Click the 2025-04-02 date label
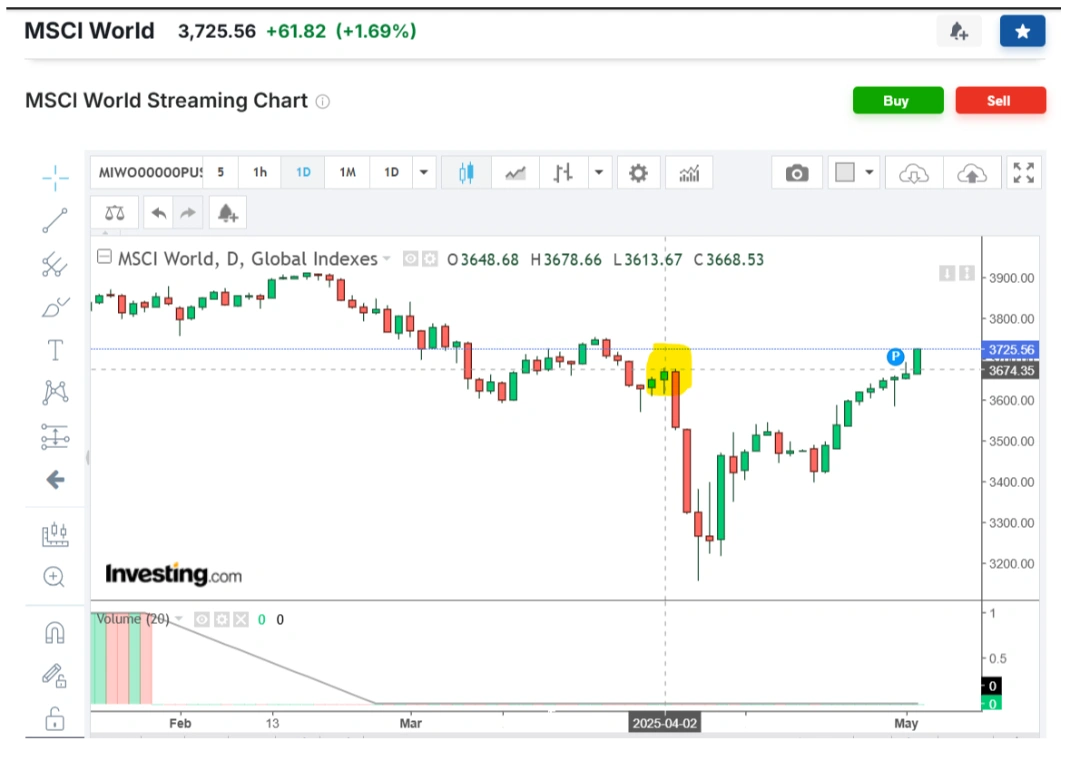The width and height of the screenshot is (1080, 760). [665, 723]
